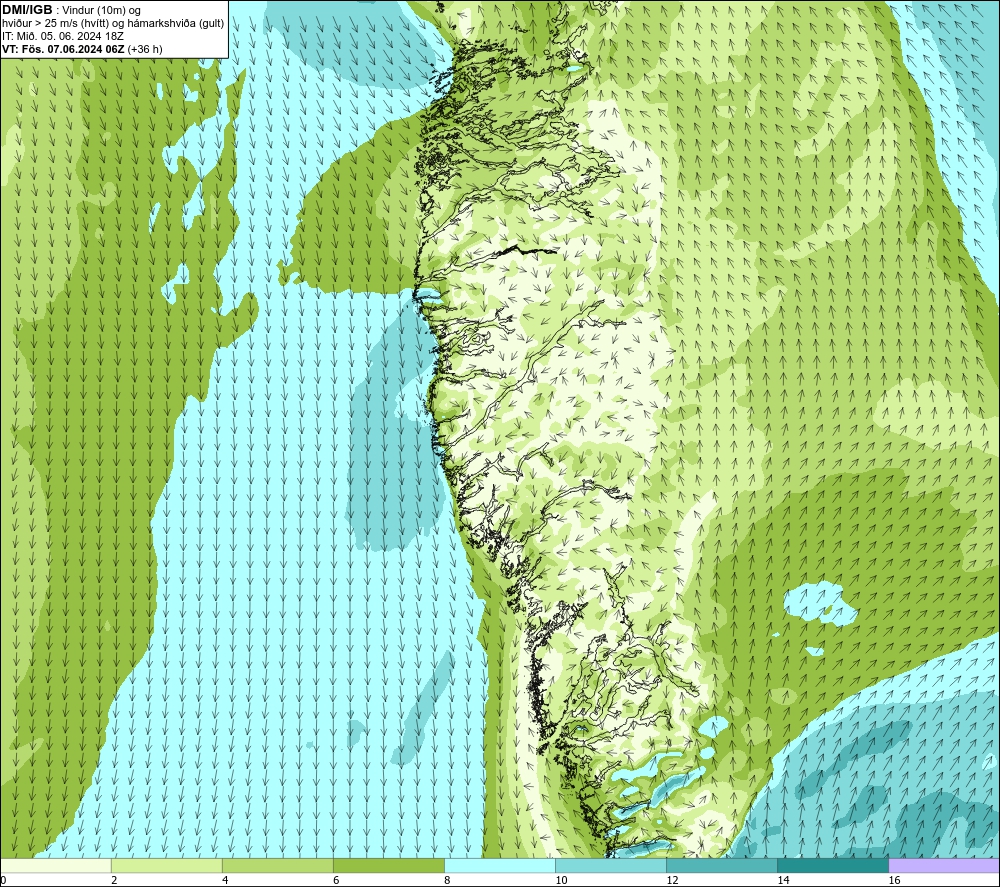The width and height of the screenshot is (1000, 887).
Task: Click the '4' scale label
Action: [x=225, y=880]
